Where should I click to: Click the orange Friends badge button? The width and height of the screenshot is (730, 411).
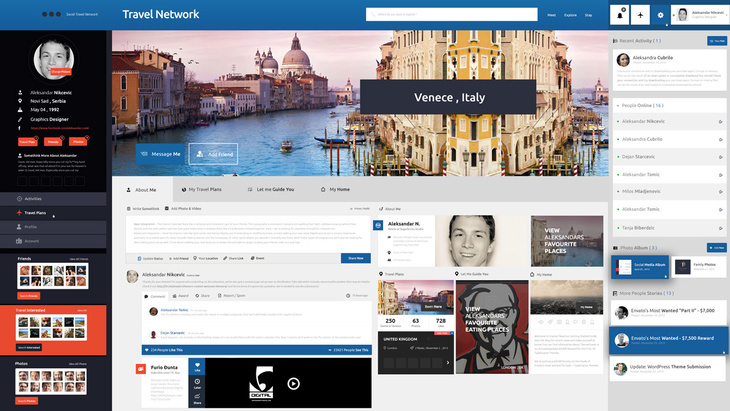53,141
